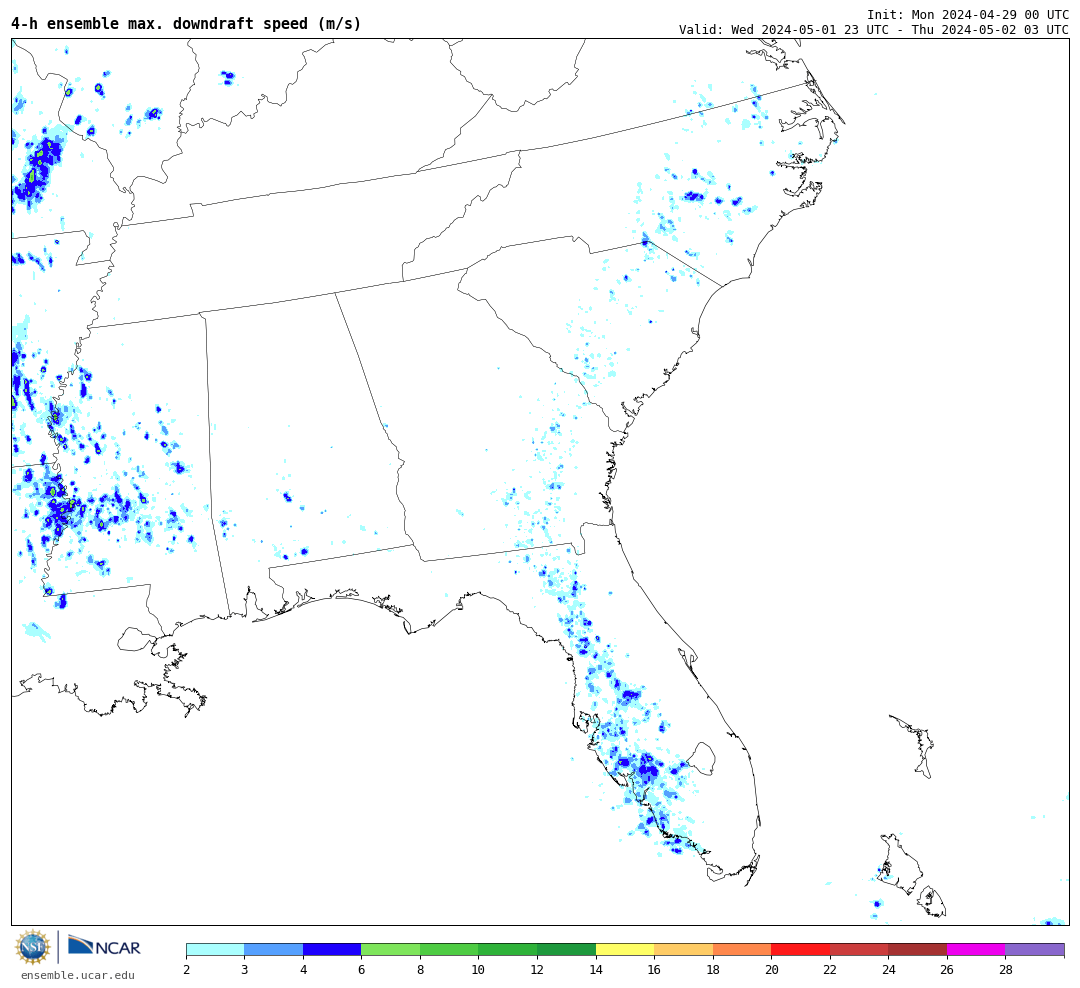Click the colorbar label "28"
The width and height of the screenshot is (1080, 988).
tap(1006, 970)
